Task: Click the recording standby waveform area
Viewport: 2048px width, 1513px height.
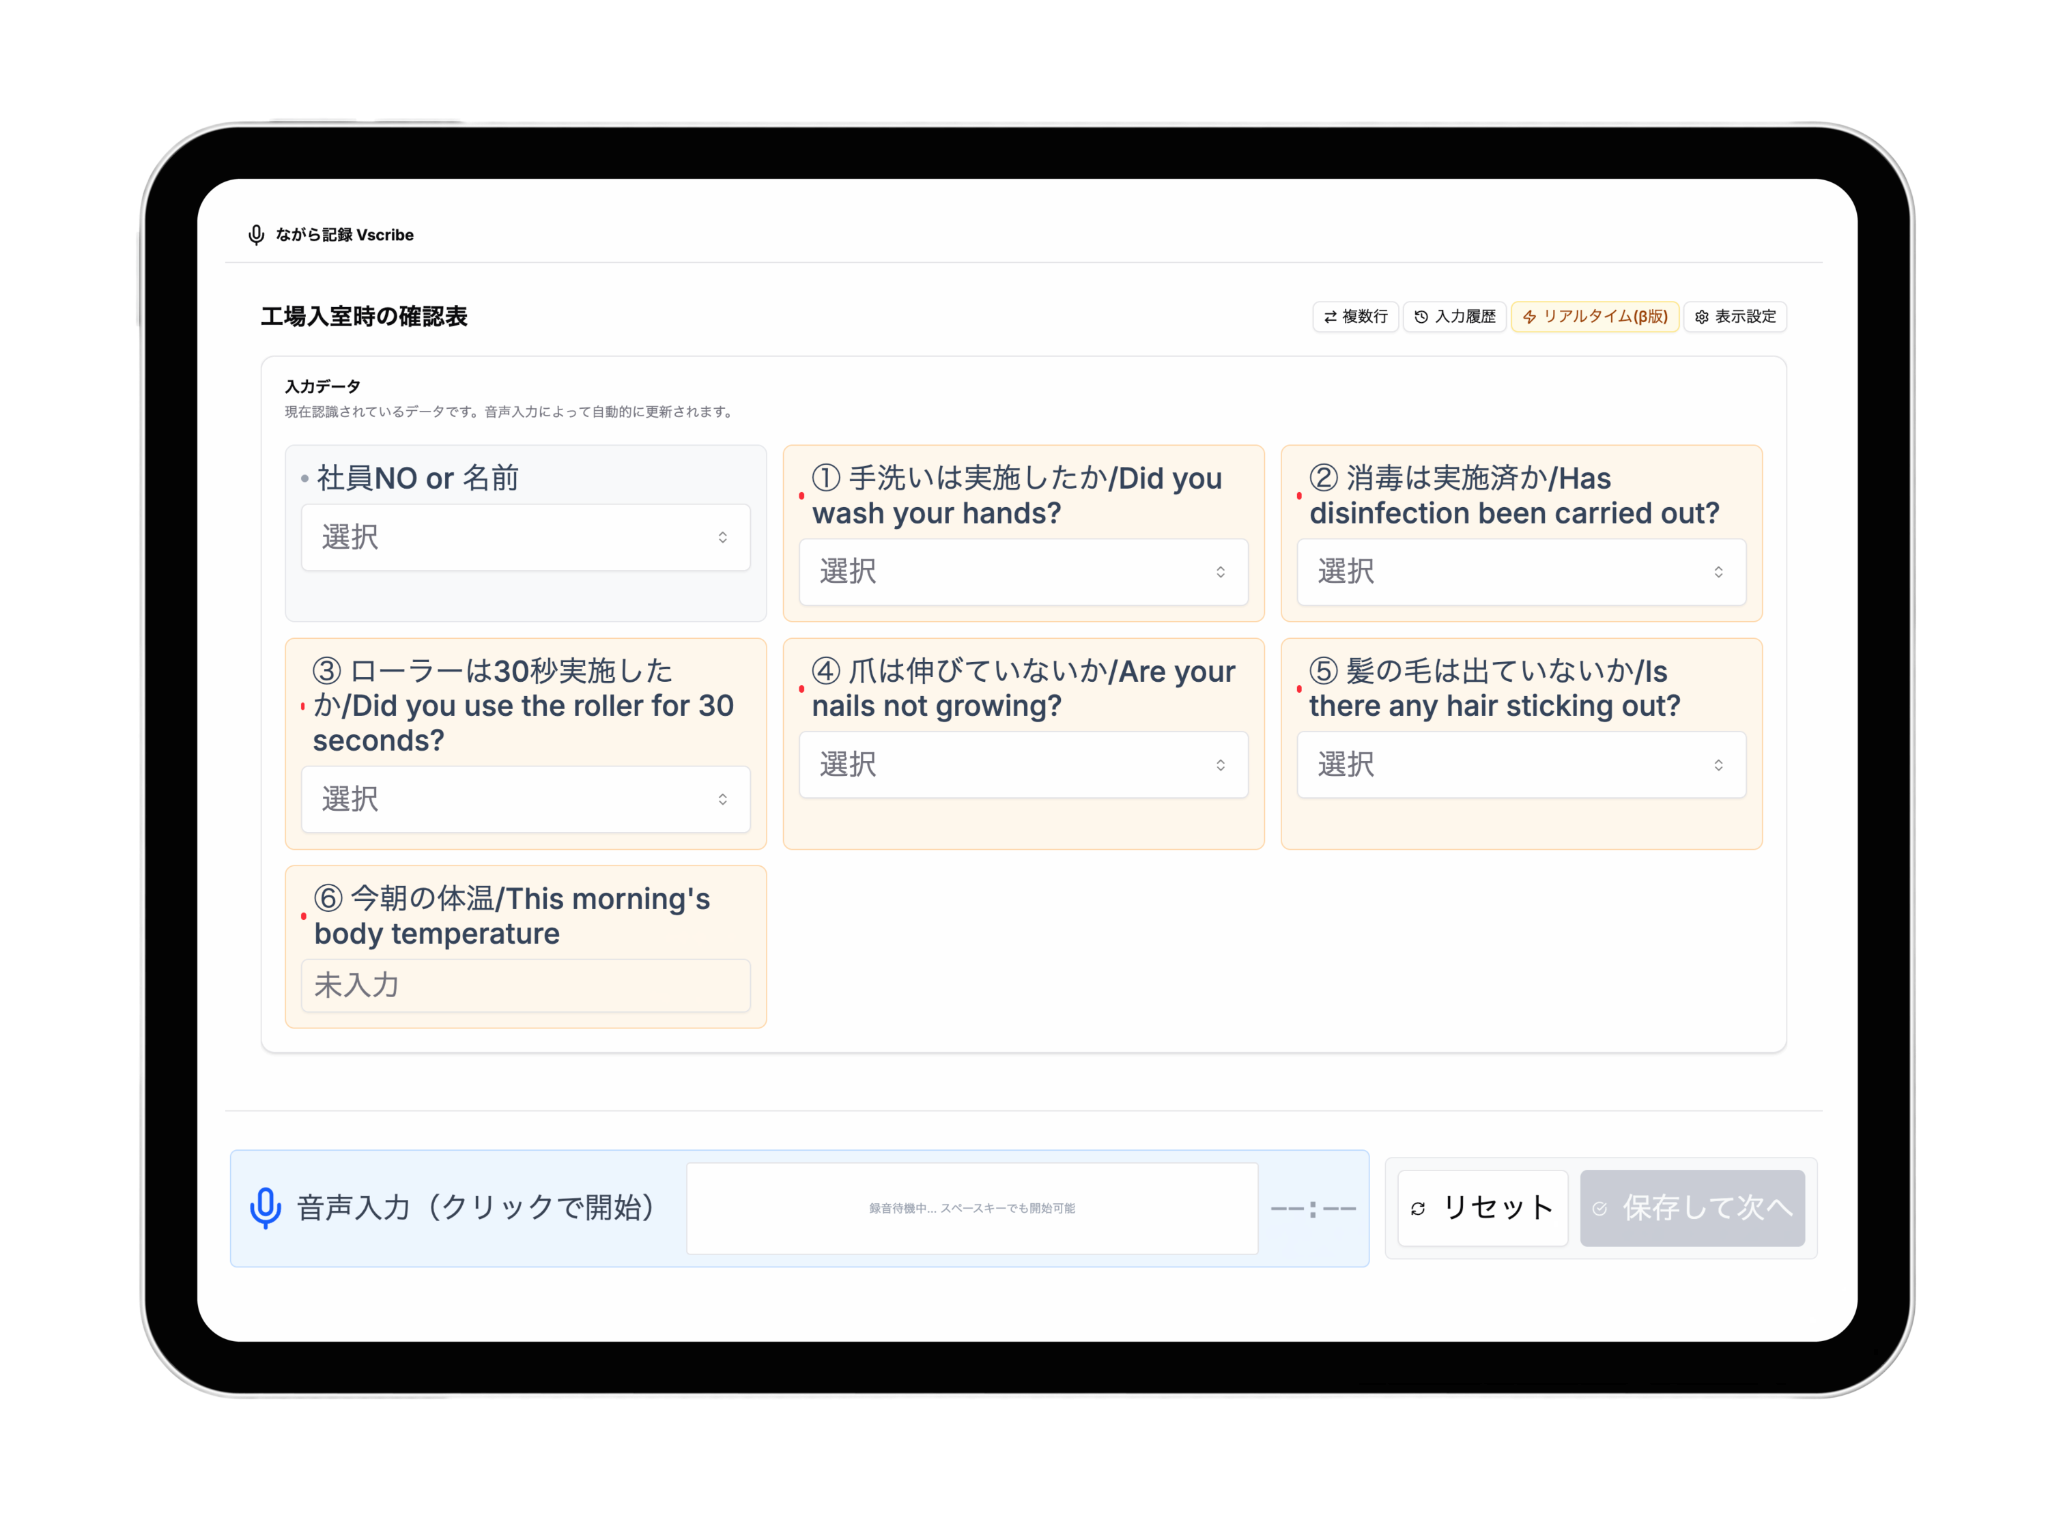Action: tap(971, 1208)
